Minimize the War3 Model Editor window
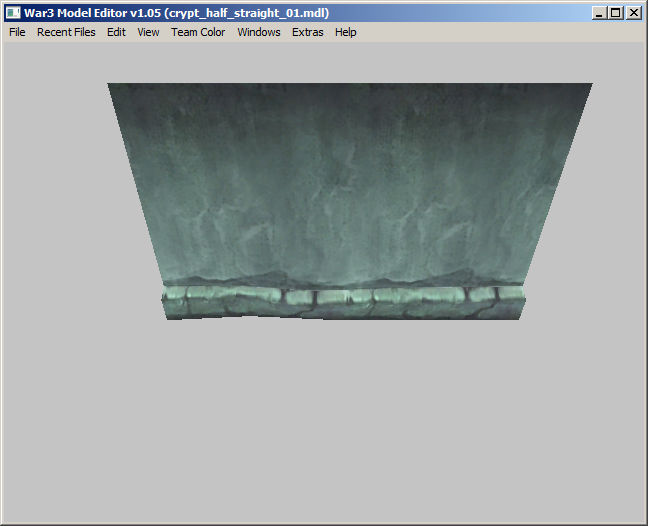 click(x=599, y=13)
